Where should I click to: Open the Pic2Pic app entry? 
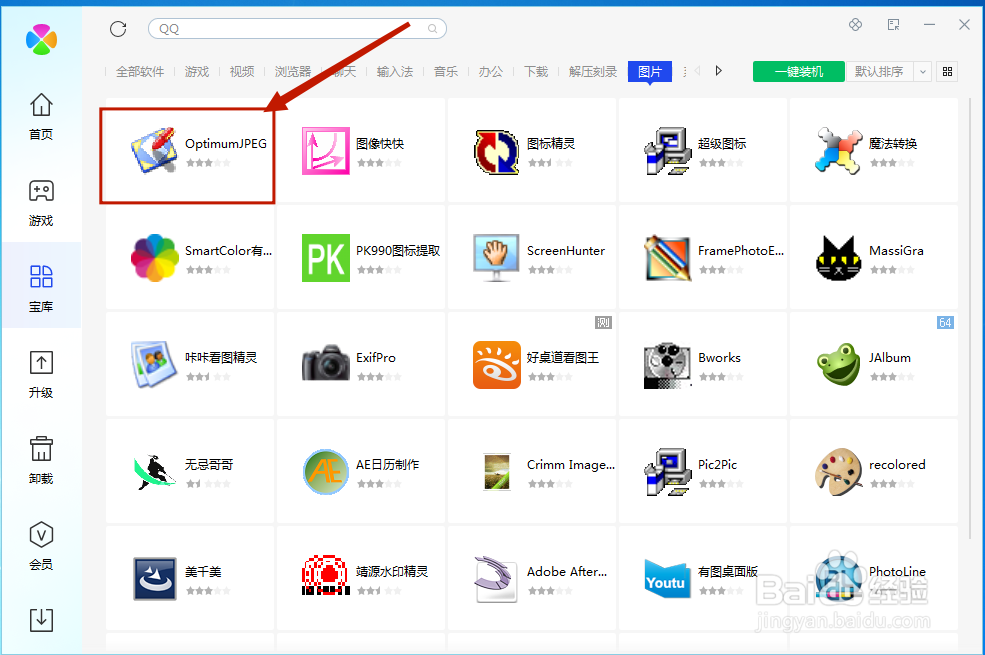pyautogui.click(x=702, y=472)
